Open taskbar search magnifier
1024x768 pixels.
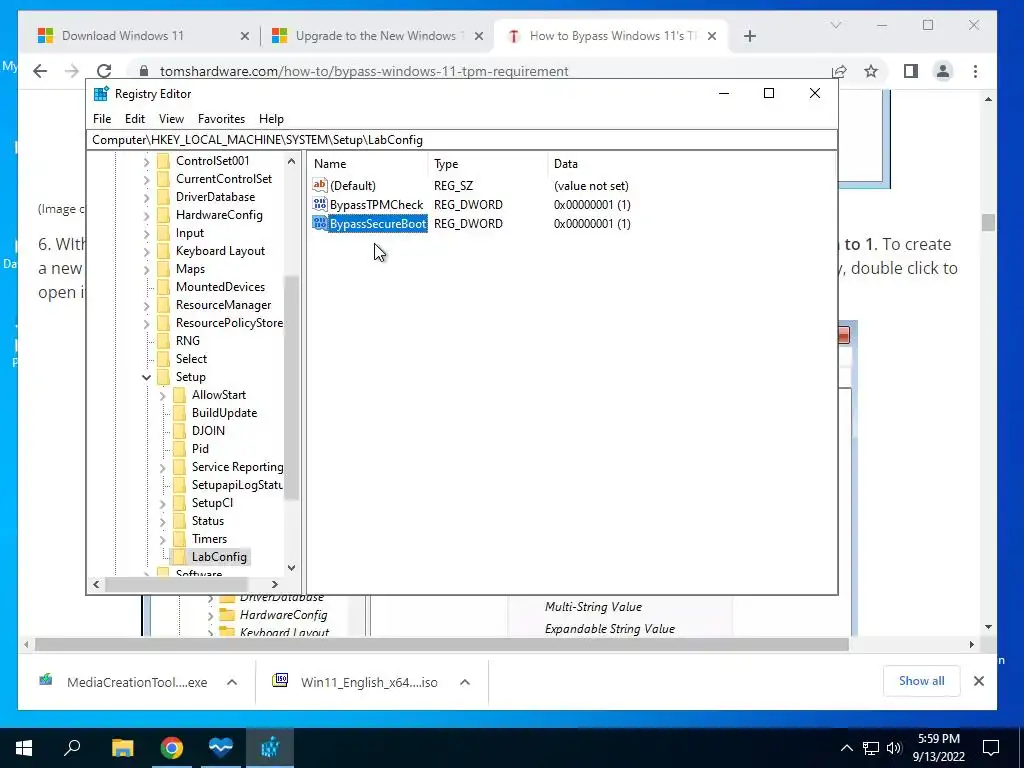pyautogui.click(x=72, y=748)
